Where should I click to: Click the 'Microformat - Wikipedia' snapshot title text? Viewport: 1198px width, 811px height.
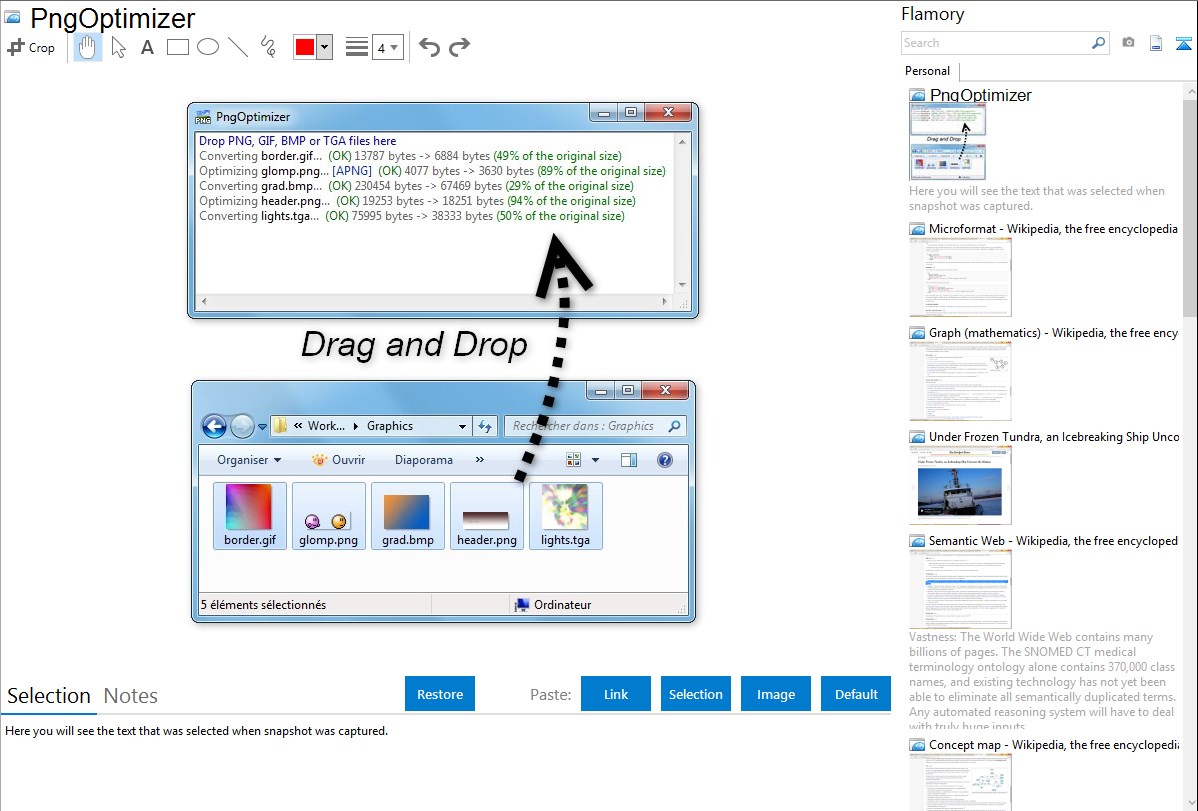[x=1053, y=229]
